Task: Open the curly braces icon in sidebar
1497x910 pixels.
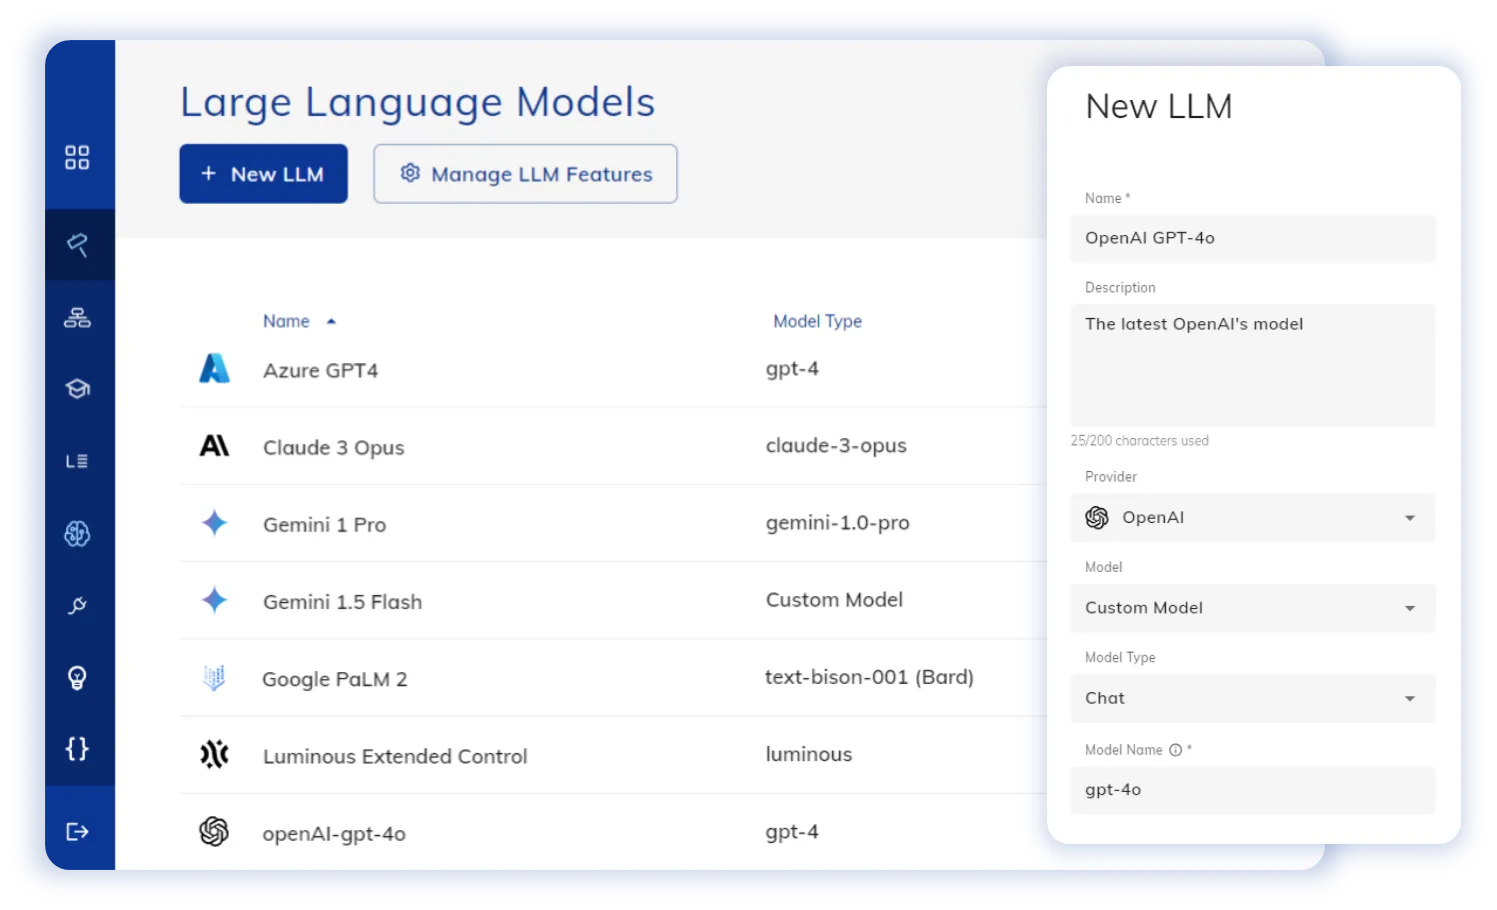Action: [77, 749]
